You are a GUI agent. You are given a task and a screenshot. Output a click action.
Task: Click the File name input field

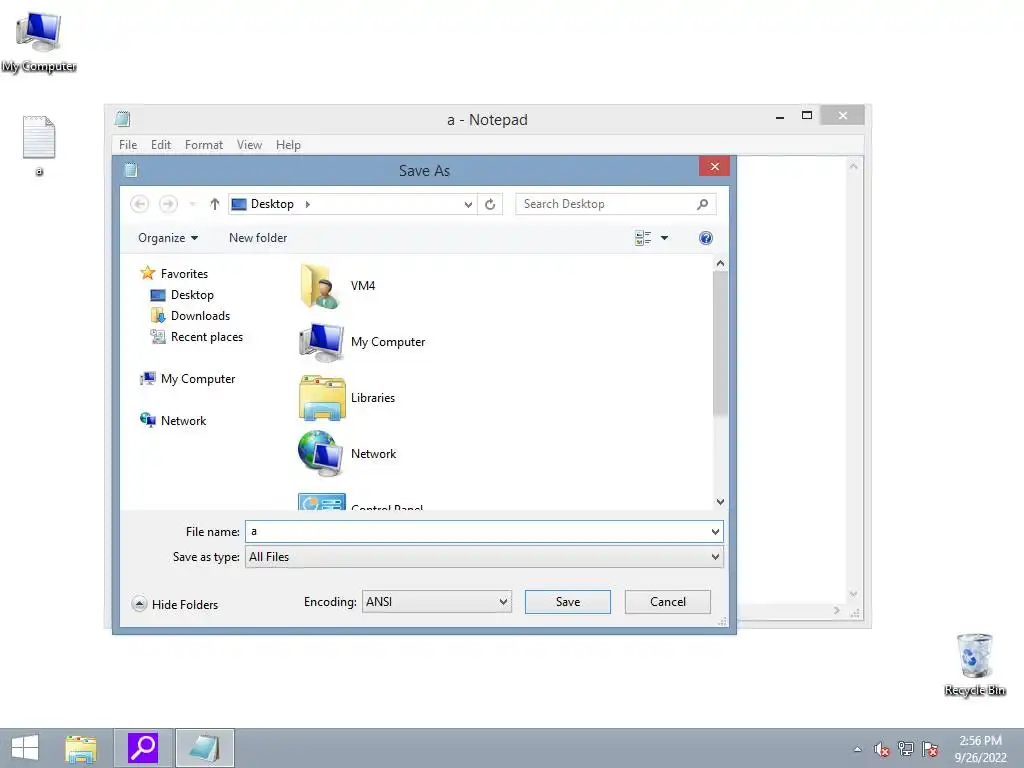point(477,532)
